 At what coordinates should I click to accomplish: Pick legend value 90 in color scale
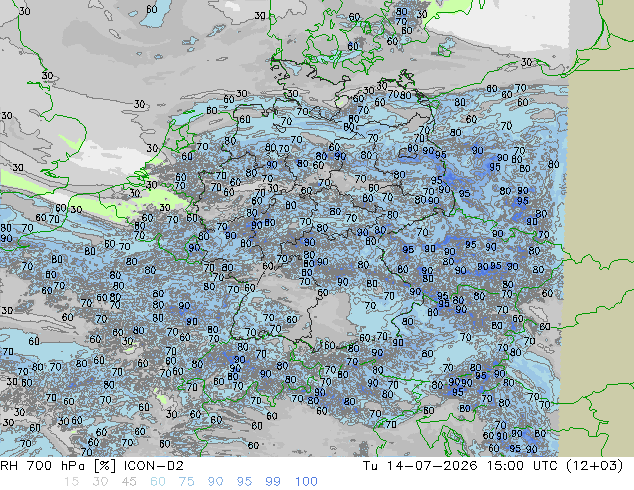pos(215,482)
